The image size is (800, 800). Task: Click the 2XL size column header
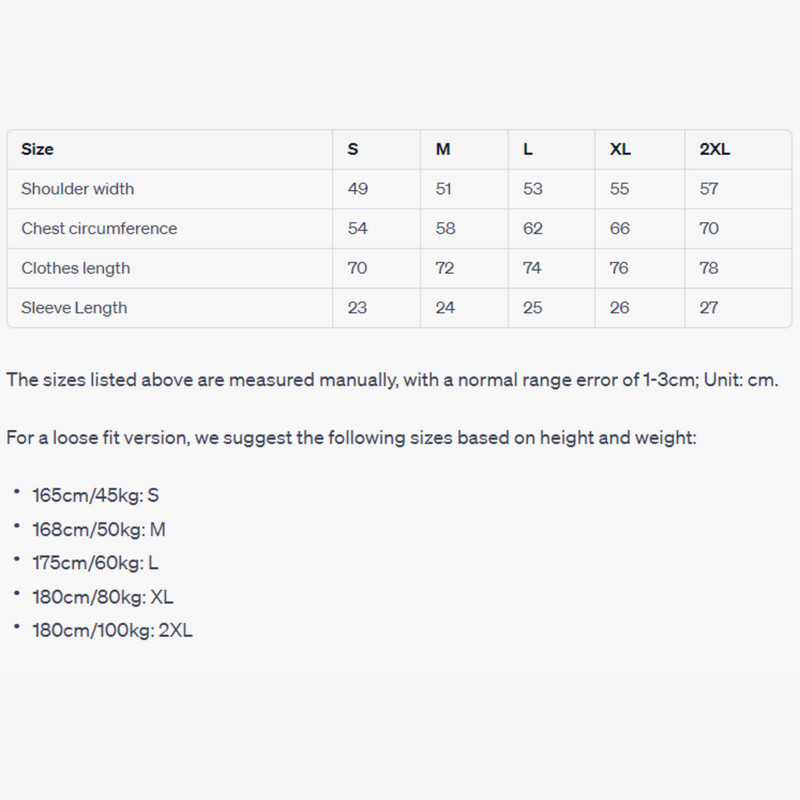(715, 149)
